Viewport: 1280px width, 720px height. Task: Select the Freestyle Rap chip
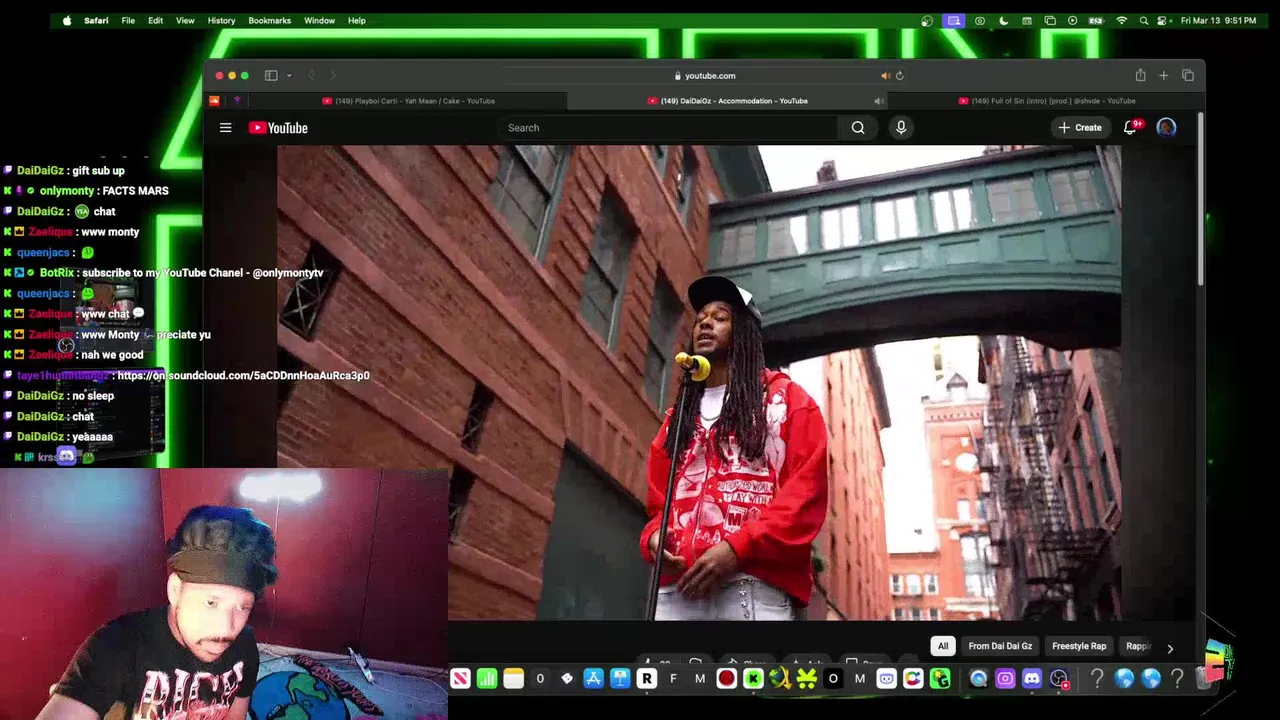1079,646
